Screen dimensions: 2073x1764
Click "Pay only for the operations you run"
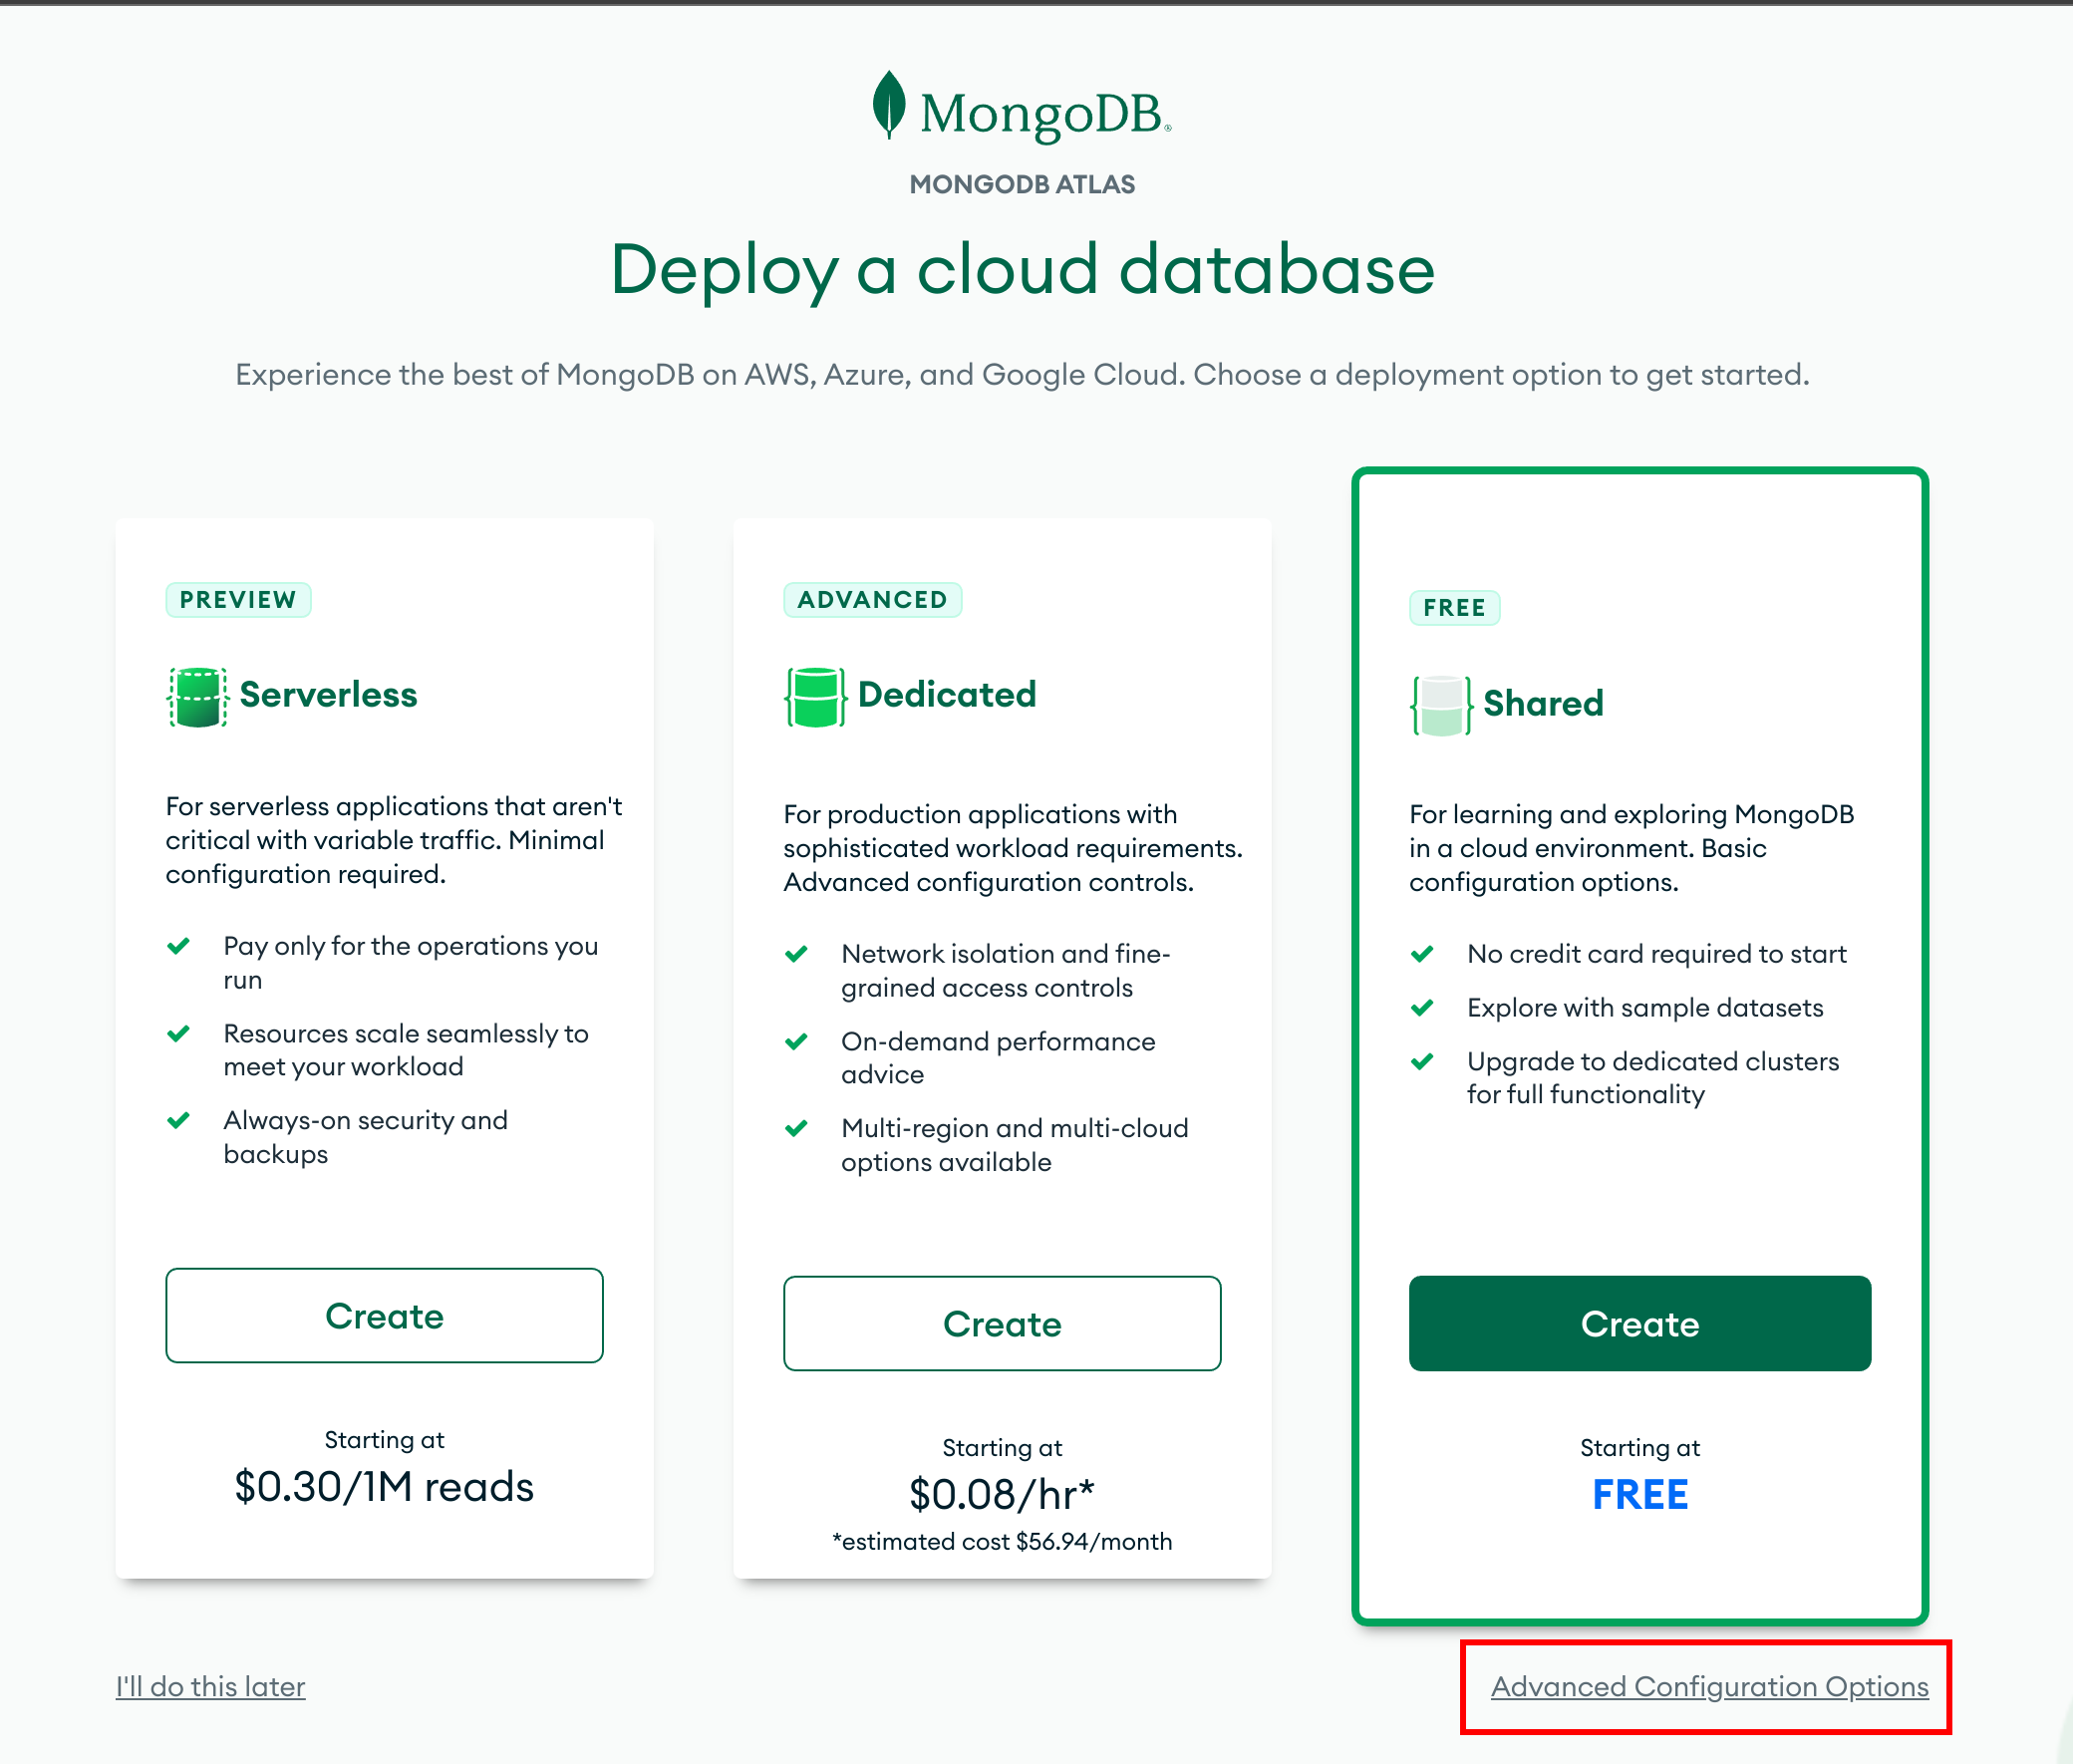[x=411, y=963]
